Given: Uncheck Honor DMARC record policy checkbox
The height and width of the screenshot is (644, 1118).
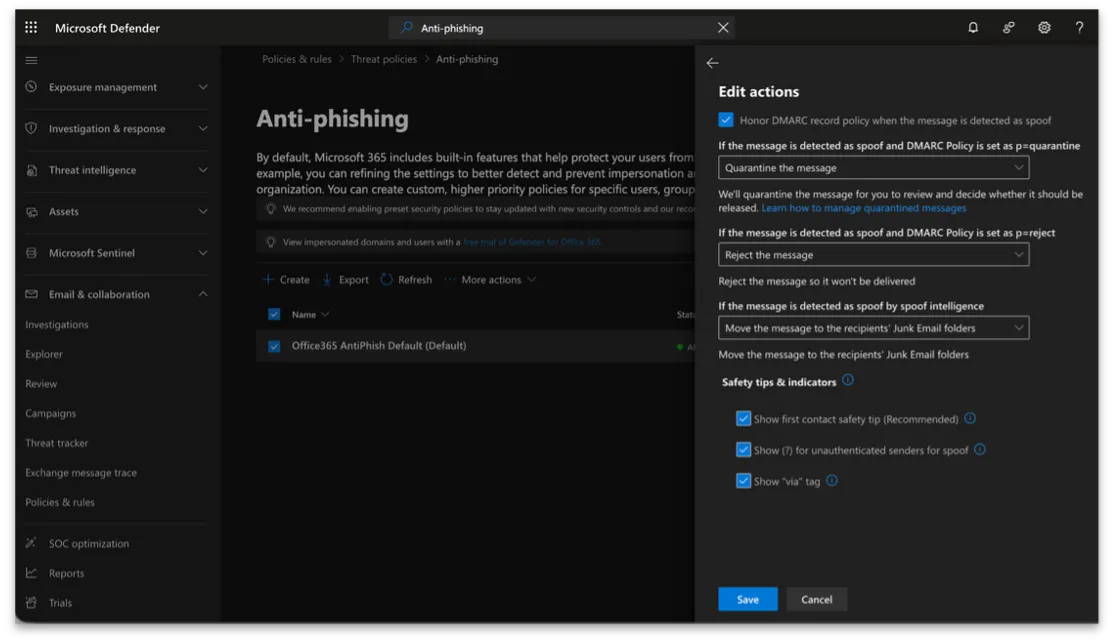Looking at the screenshot, I should 726,120.
